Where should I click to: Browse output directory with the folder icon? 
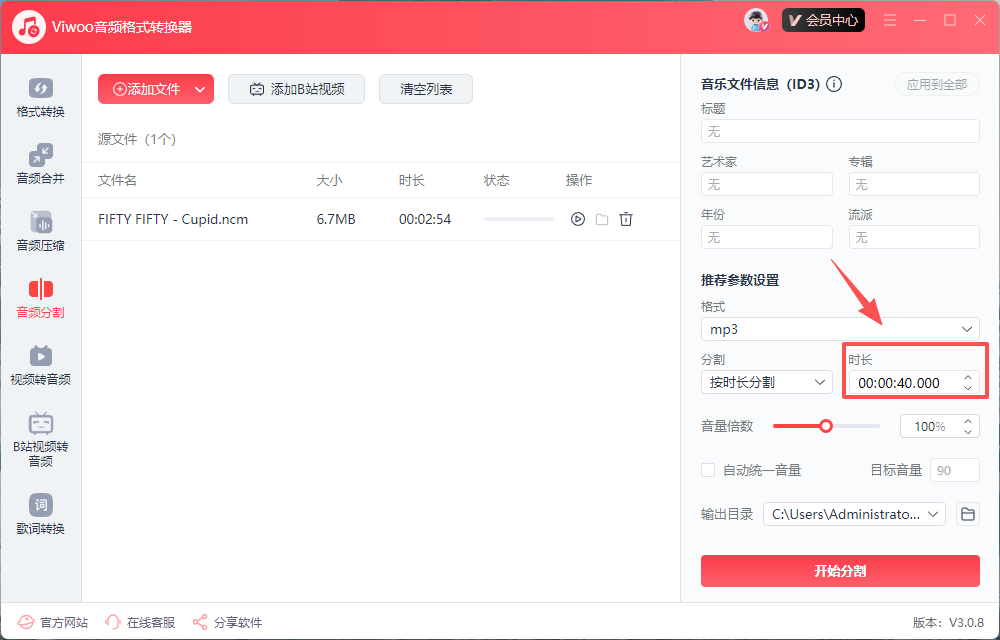click(x=966, y=513)
